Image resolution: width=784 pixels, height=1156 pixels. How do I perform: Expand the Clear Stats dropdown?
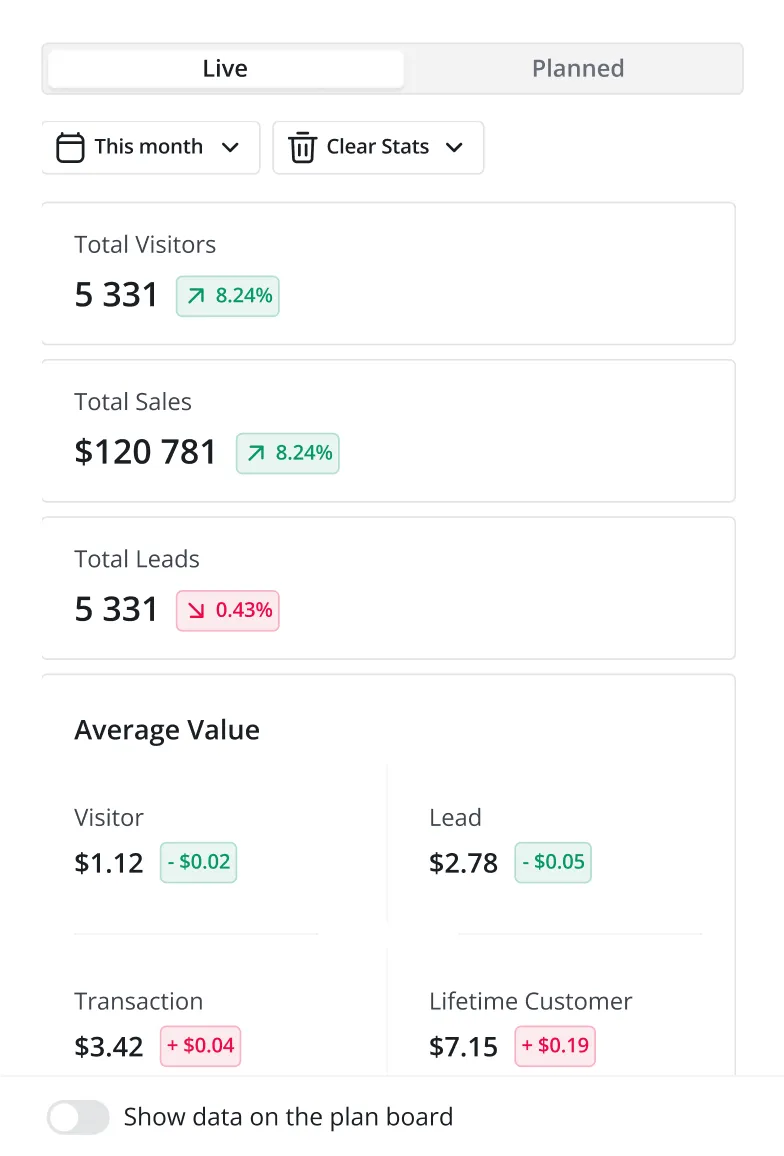click(378, 148)
